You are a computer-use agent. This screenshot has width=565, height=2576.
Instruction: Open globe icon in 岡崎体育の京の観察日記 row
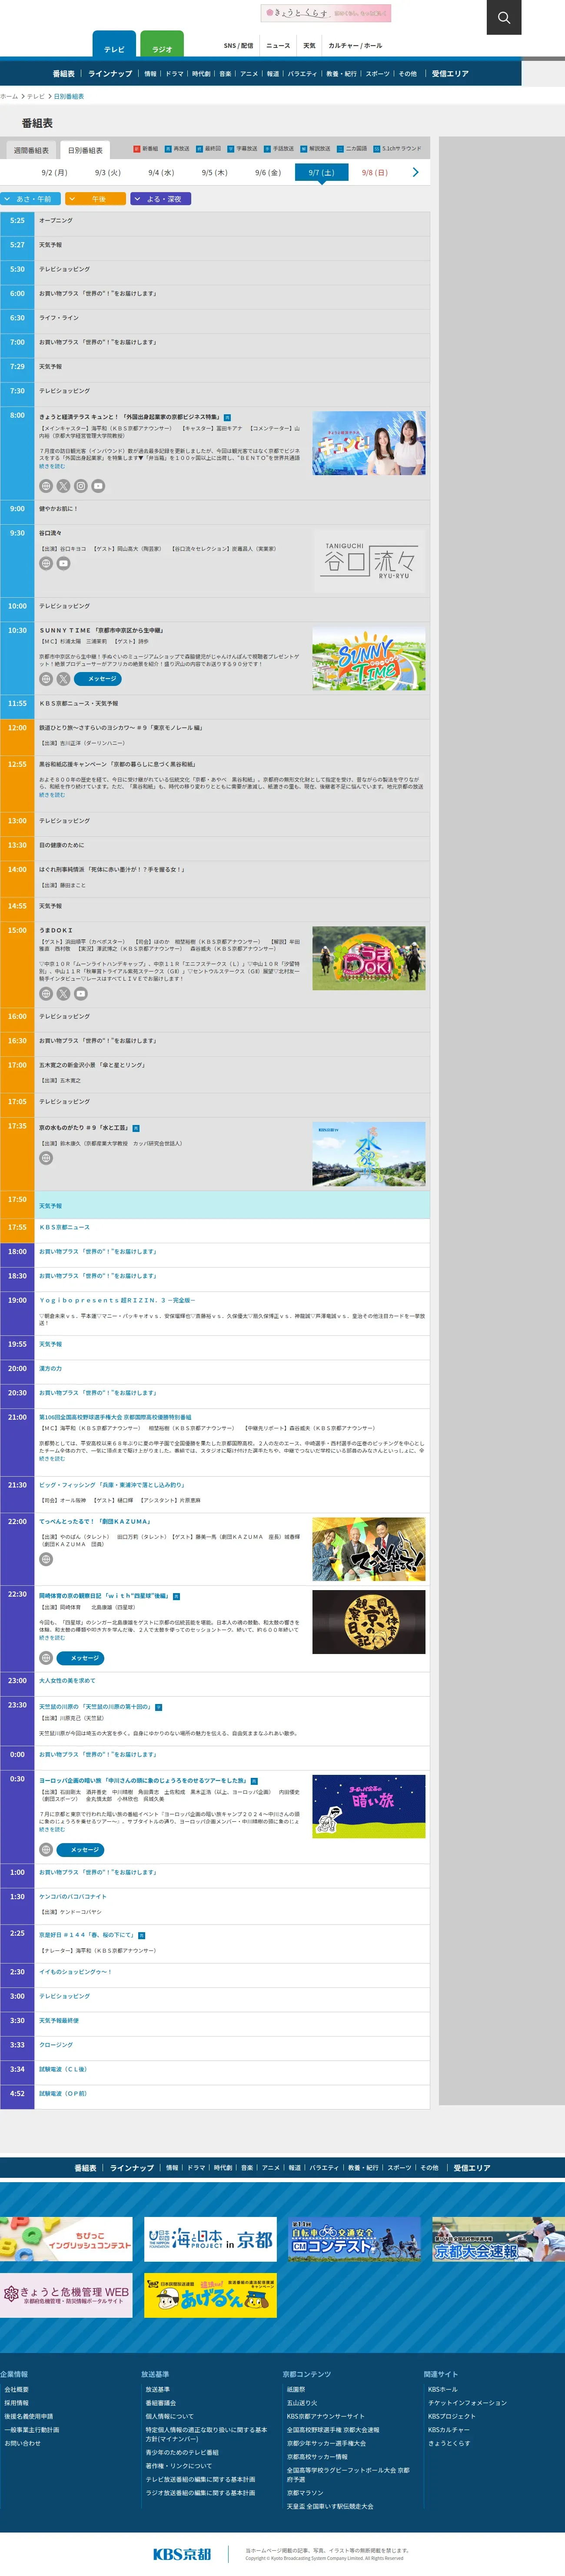pos(46,1658)
